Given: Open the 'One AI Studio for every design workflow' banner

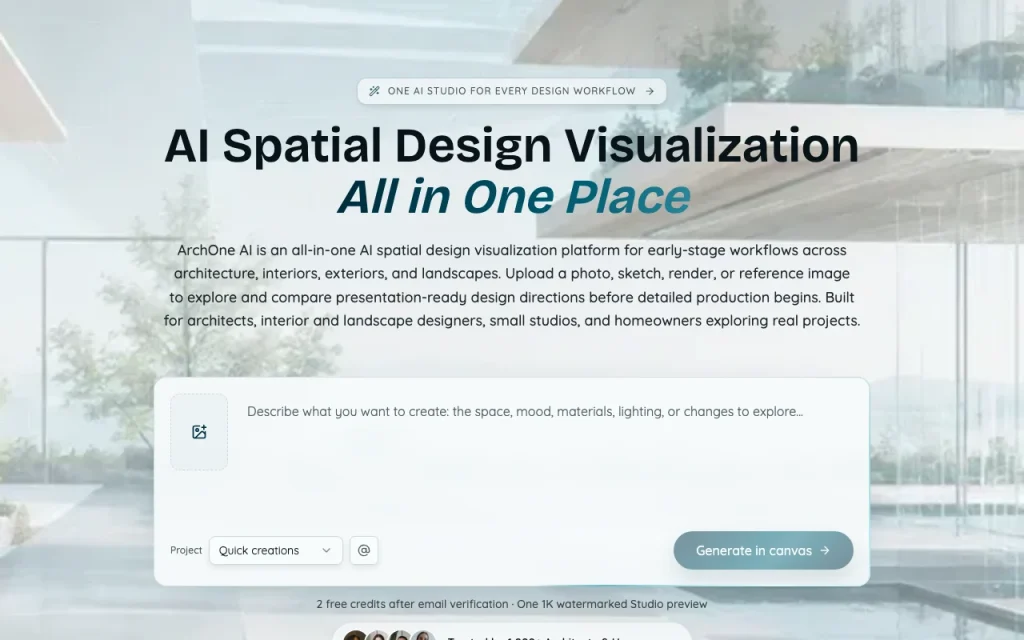Looking at the screenshot, I should (x=511, y=91).
